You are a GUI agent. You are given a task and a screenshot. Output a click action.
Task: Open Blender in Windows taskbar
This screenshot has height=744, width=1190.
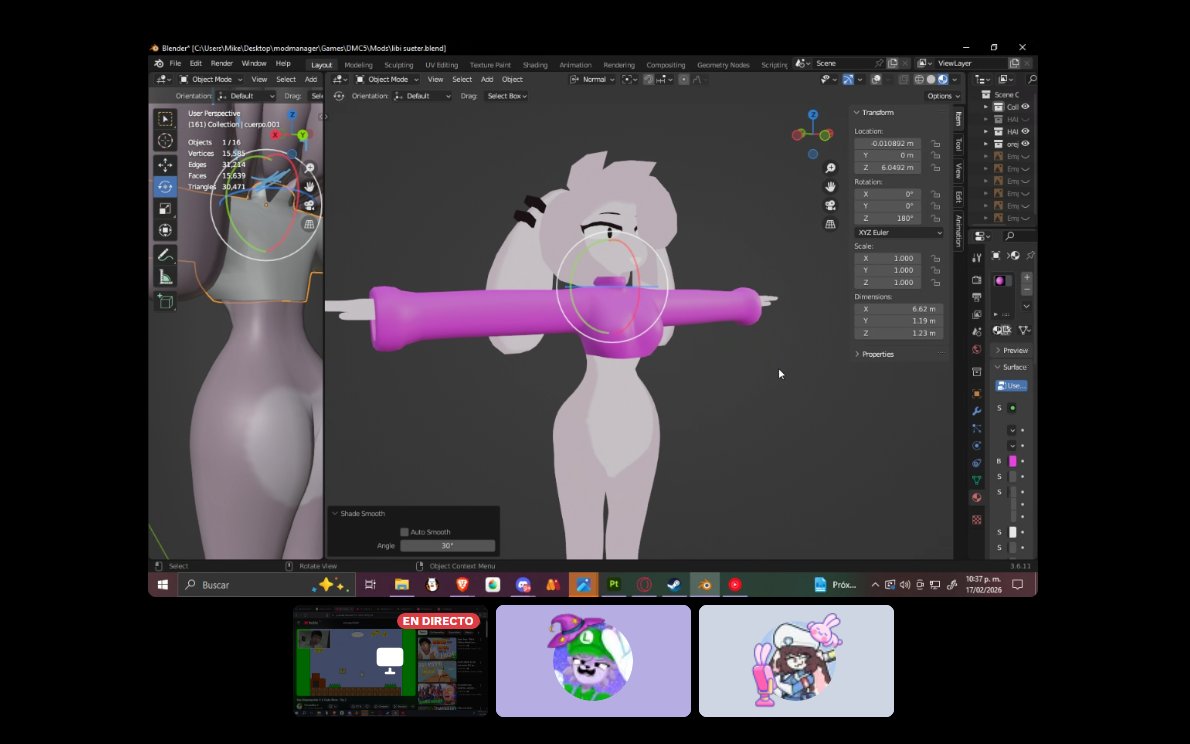tap(705, 585)
